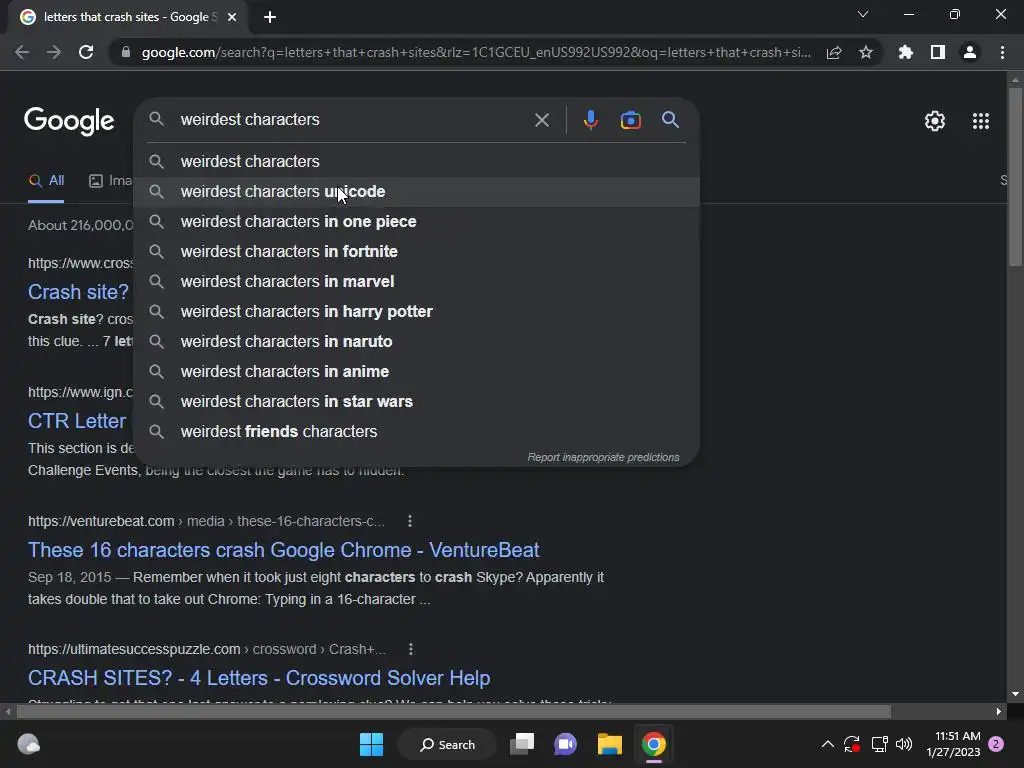Click the taskbar Search box
This screenshot has width=1024, height=768.
click(447, 744)
